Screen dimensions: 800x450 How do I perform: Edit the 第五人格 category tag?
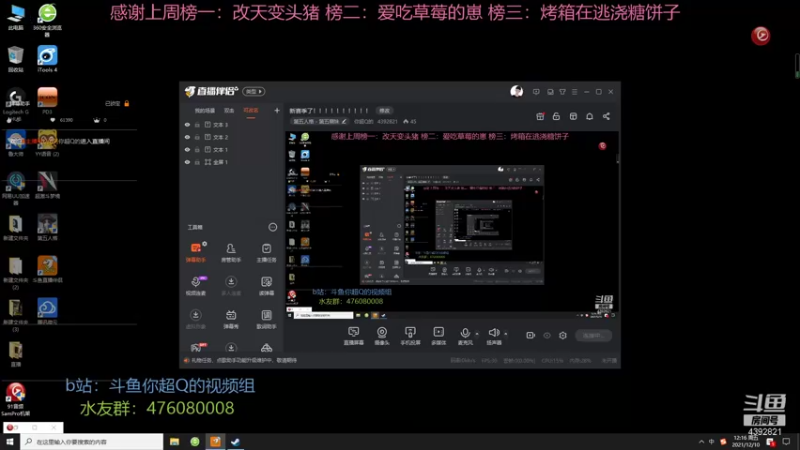click(x=319, y=121)
